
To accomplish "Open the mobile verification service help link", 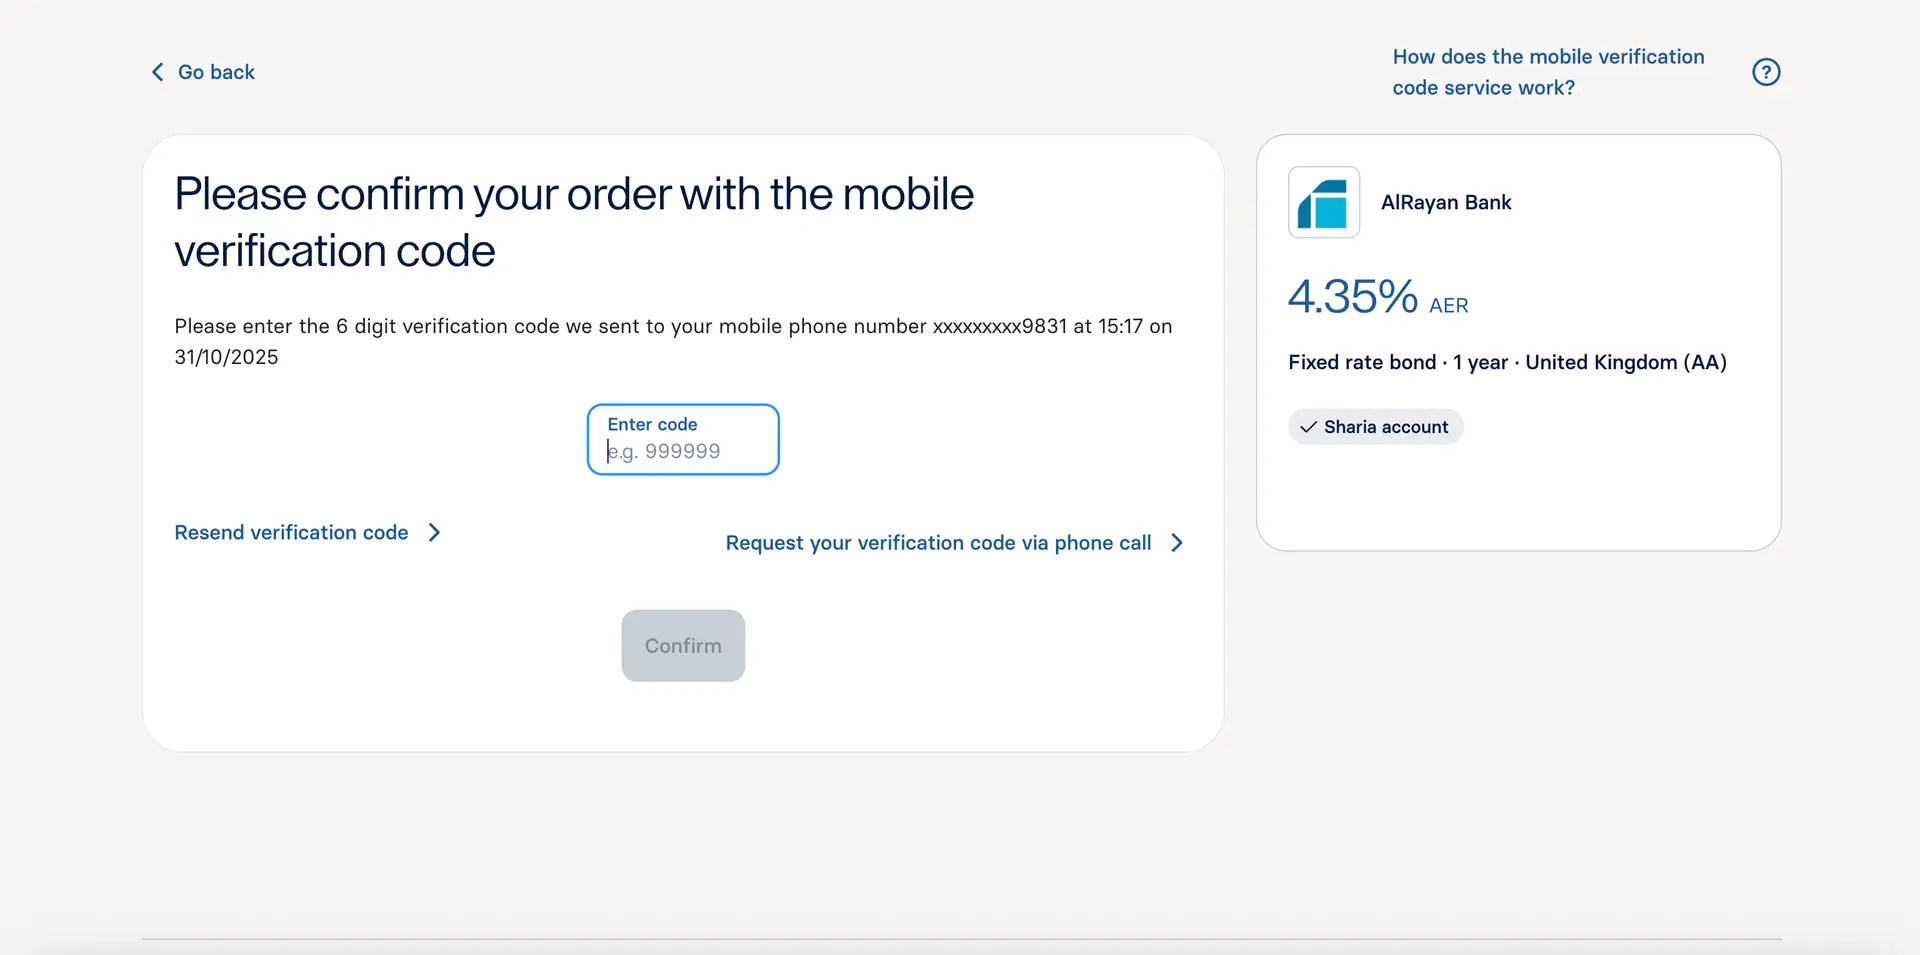I will (1548, 71).
